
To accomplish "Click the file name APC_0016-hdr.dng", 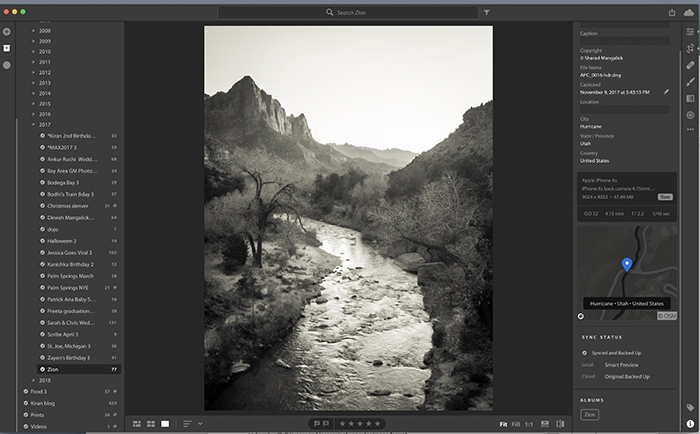I will pos(600,75).
